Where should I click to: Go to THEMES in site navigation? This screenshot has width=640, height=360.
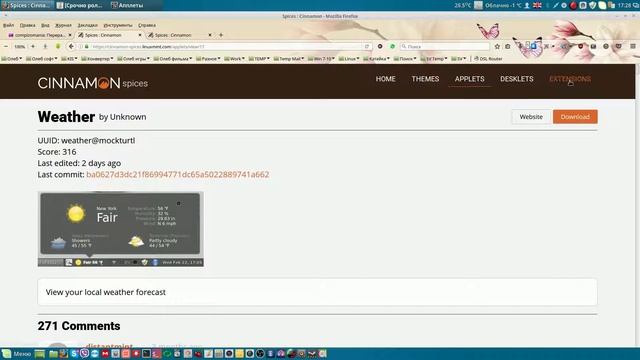point(425,79)
